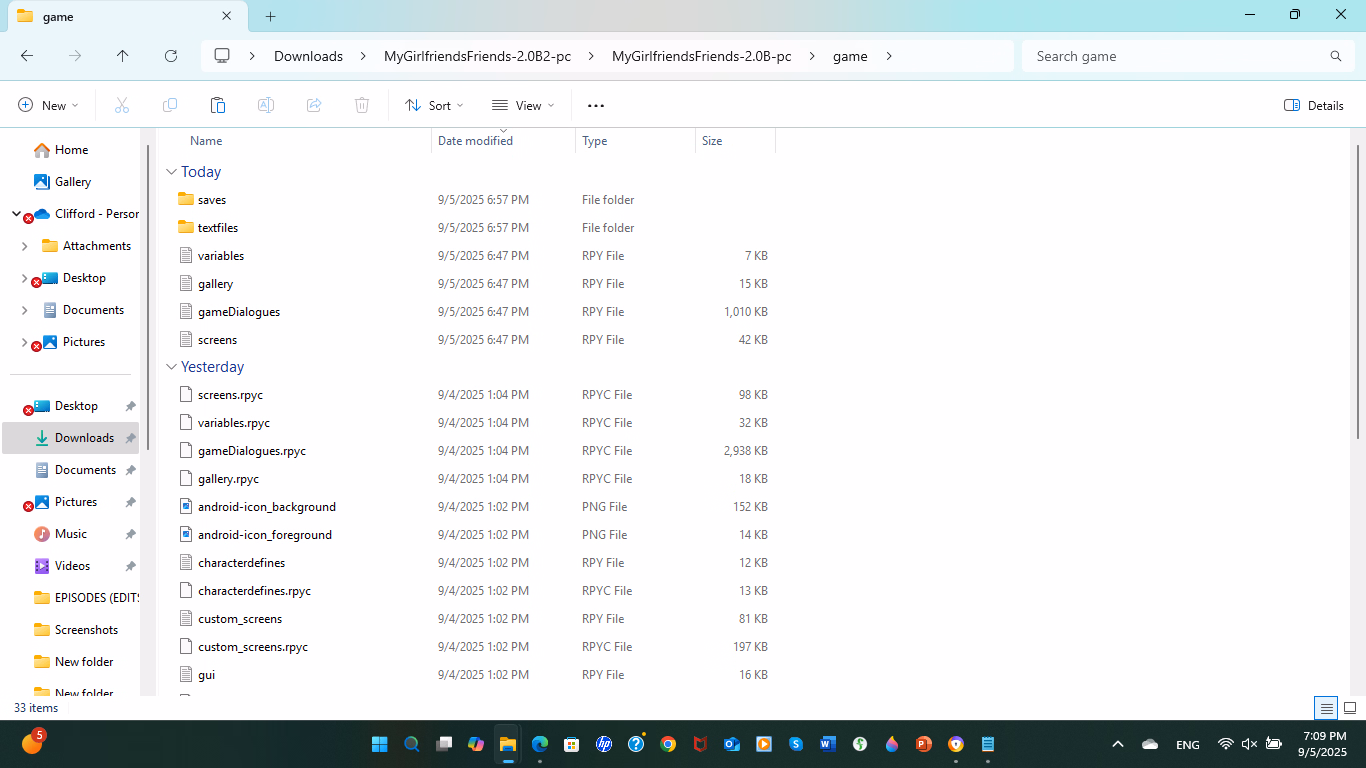Click the Refresh icon in address bar

(171, 56)
